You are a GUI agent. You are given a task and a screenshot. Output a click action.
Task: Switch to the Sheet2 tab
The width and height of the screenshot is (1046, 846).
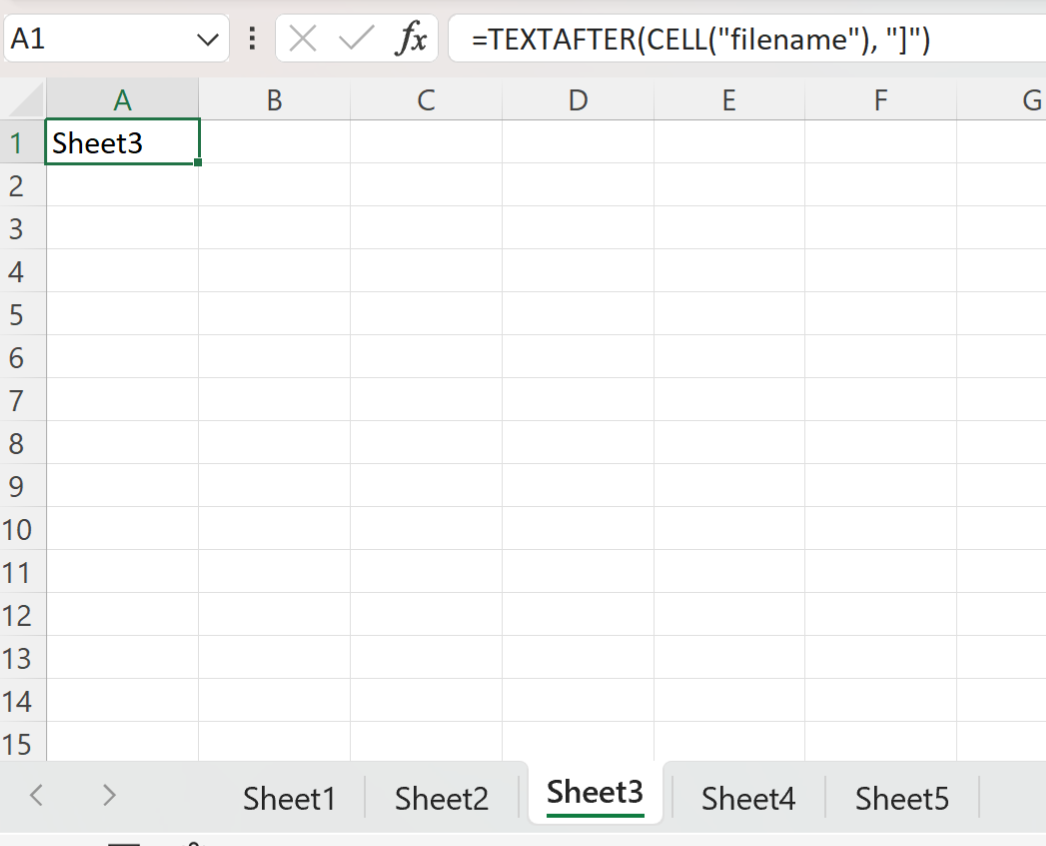(x=441, y=795)
